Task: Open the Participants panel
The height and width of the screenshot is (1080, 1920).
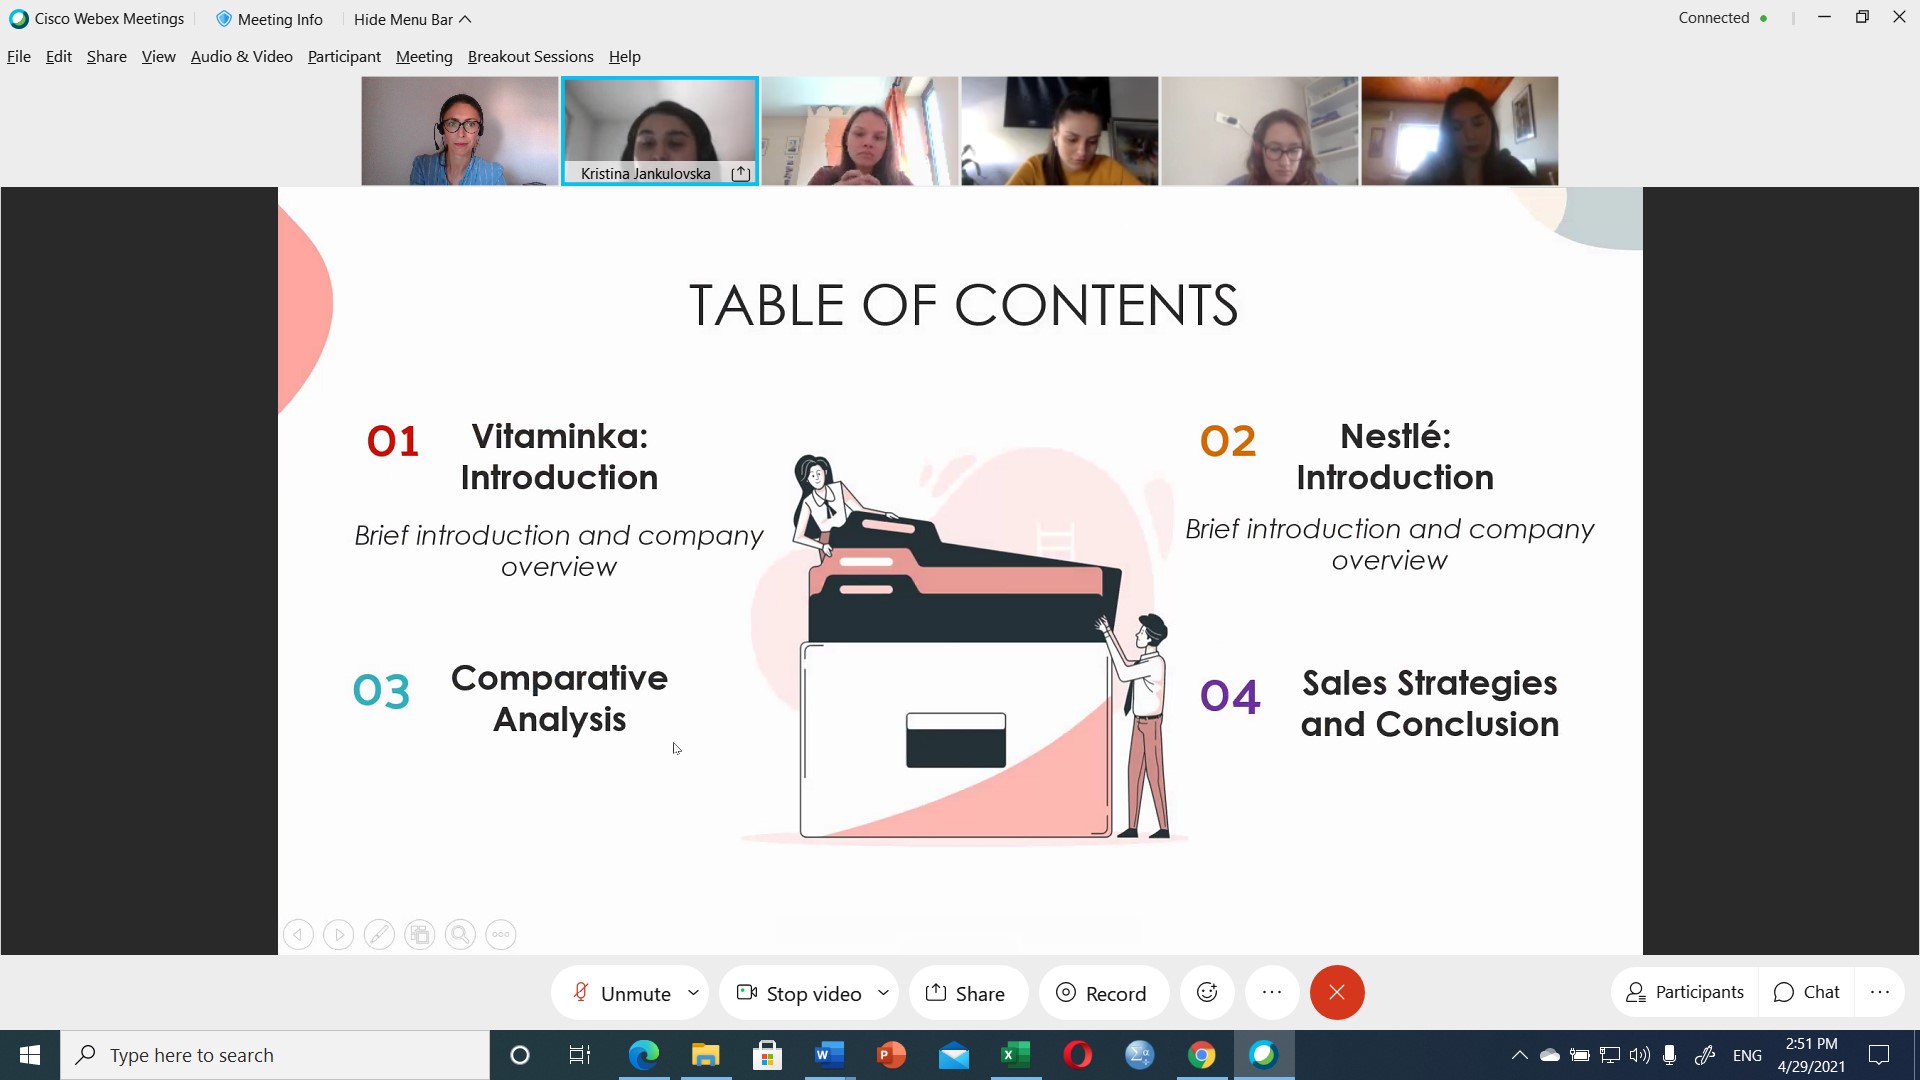Action: [x=1685, y=992]
